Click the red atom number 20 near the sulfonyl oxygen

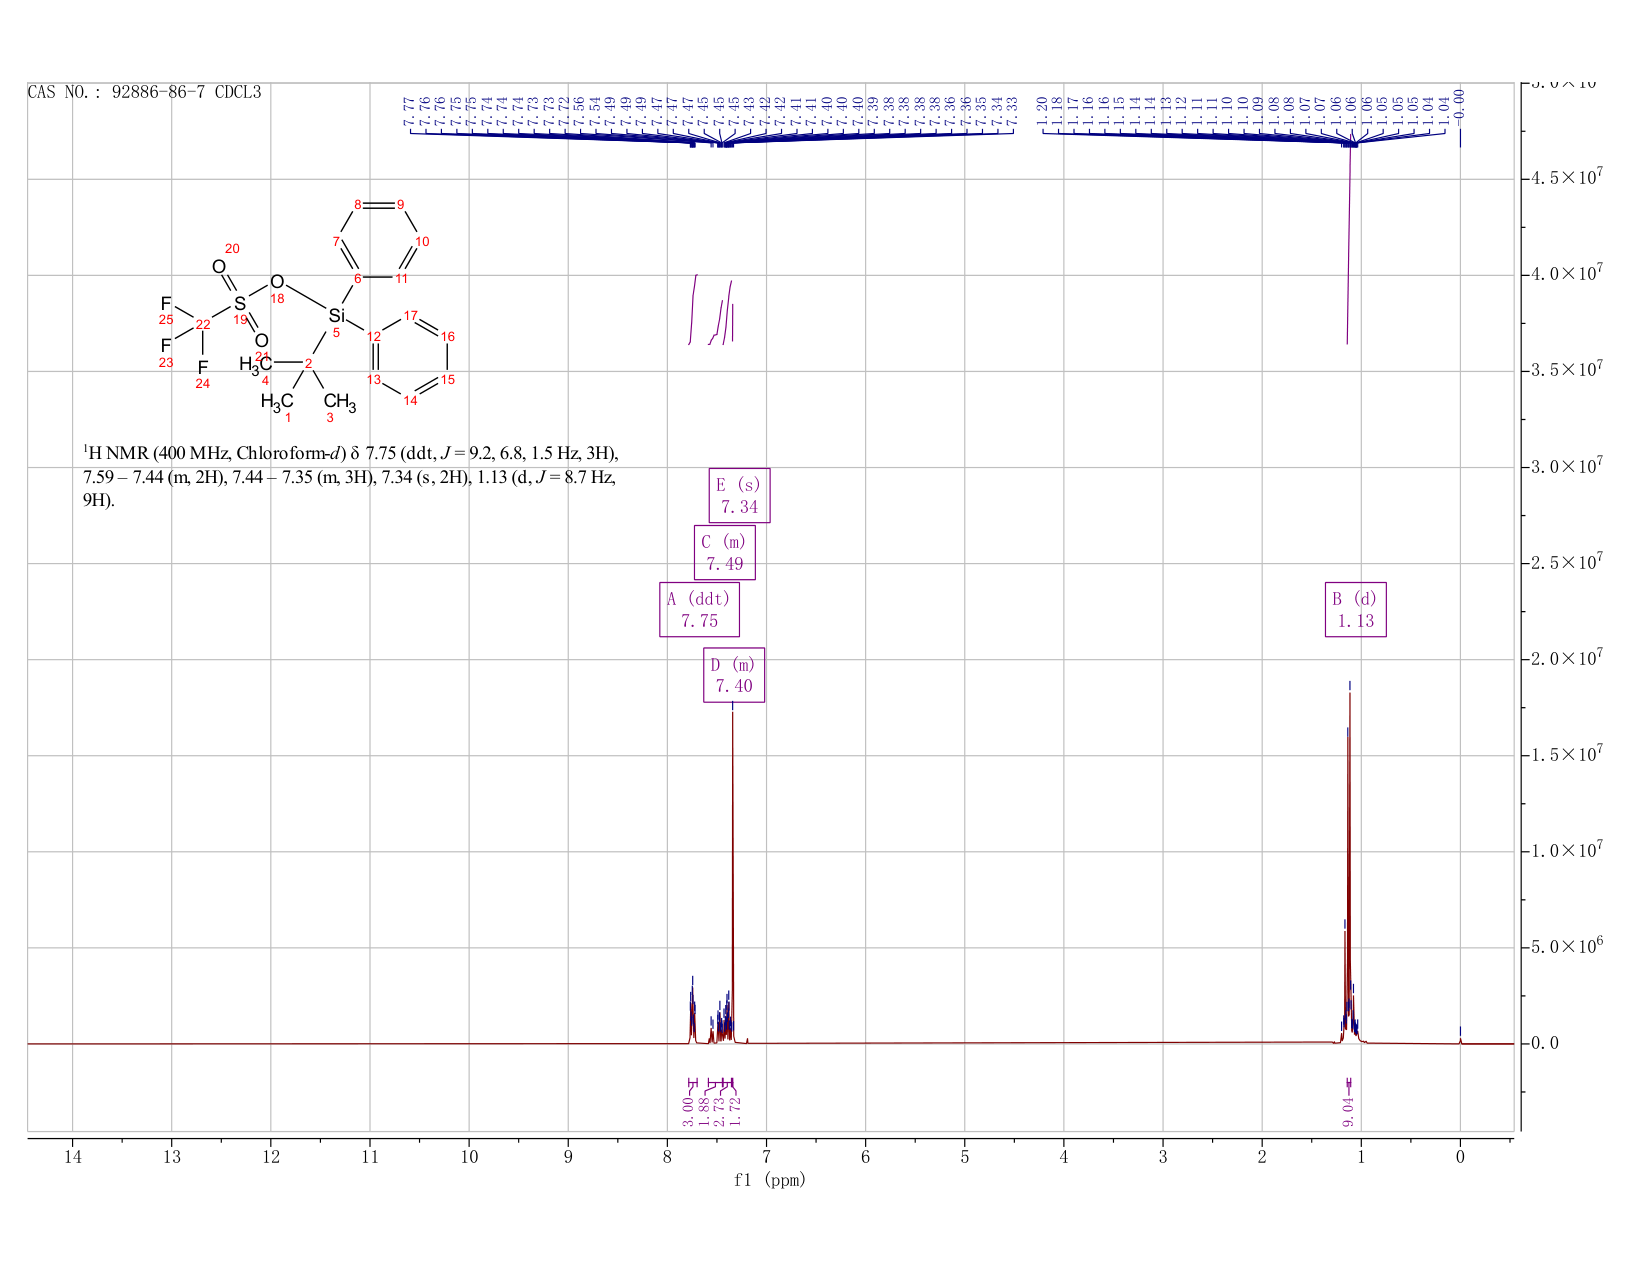point(232,248)
